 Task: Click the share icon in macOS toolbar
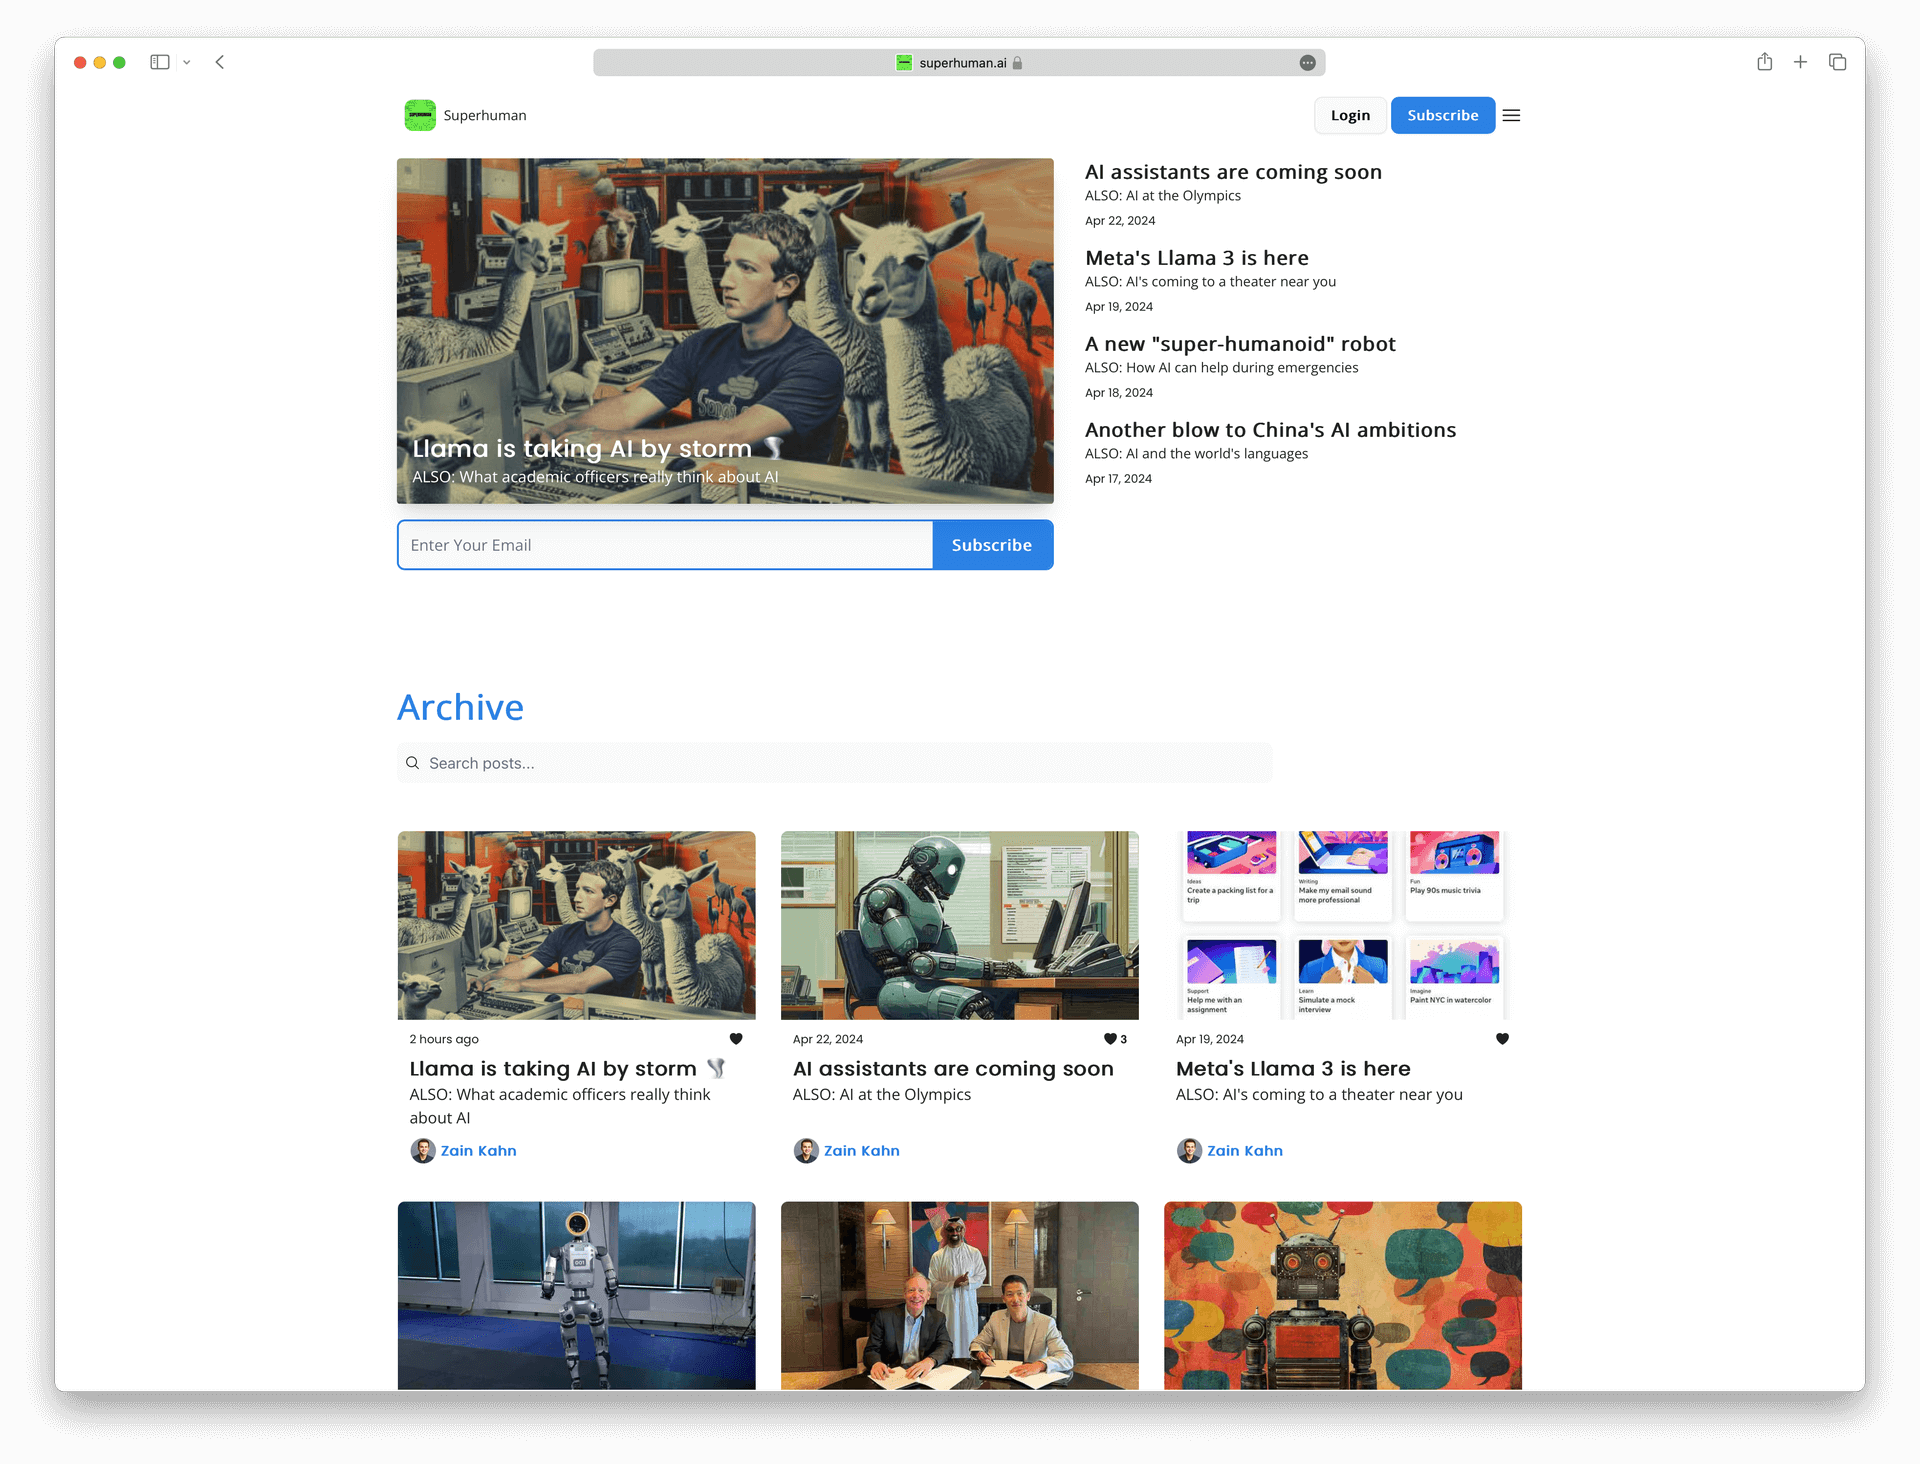1765,62
